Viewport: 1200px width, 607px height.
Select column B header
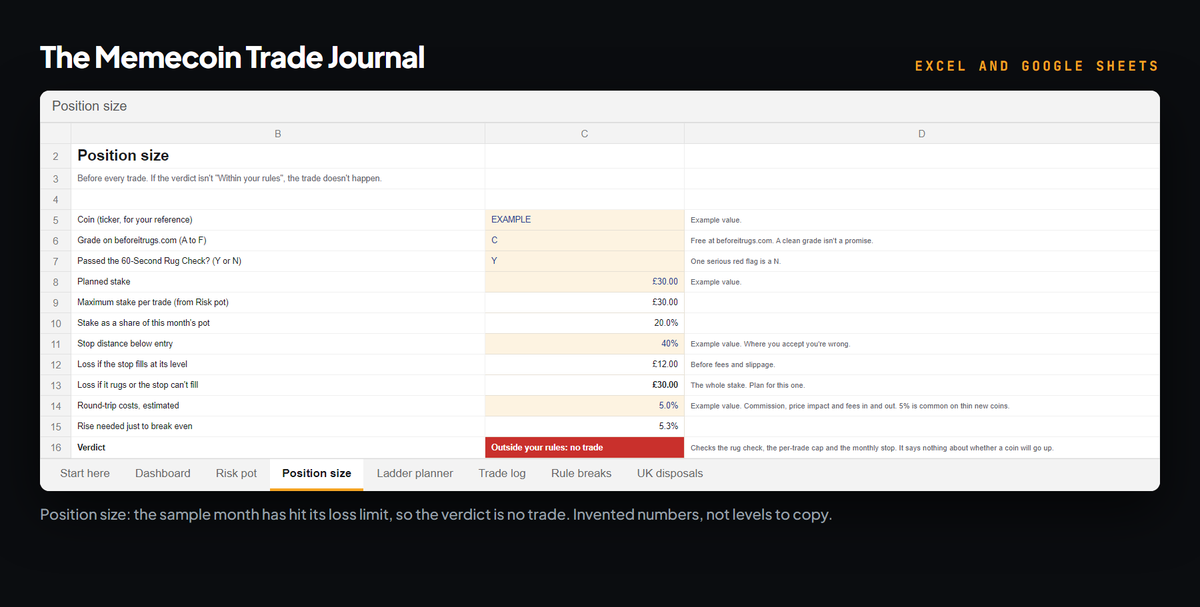pyautogui.click(x=277, y=134)
